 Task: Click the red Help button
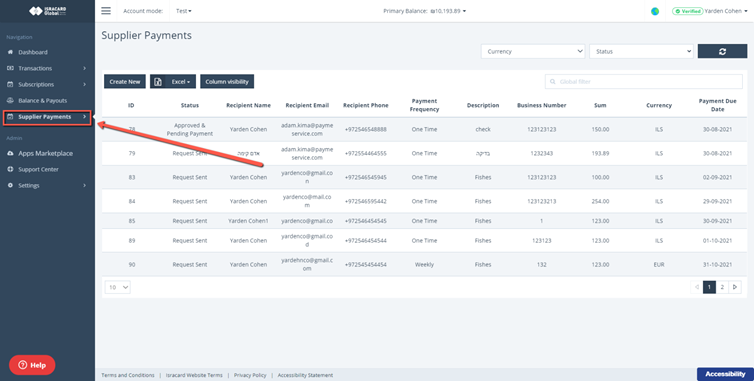(x=32, y=365)
